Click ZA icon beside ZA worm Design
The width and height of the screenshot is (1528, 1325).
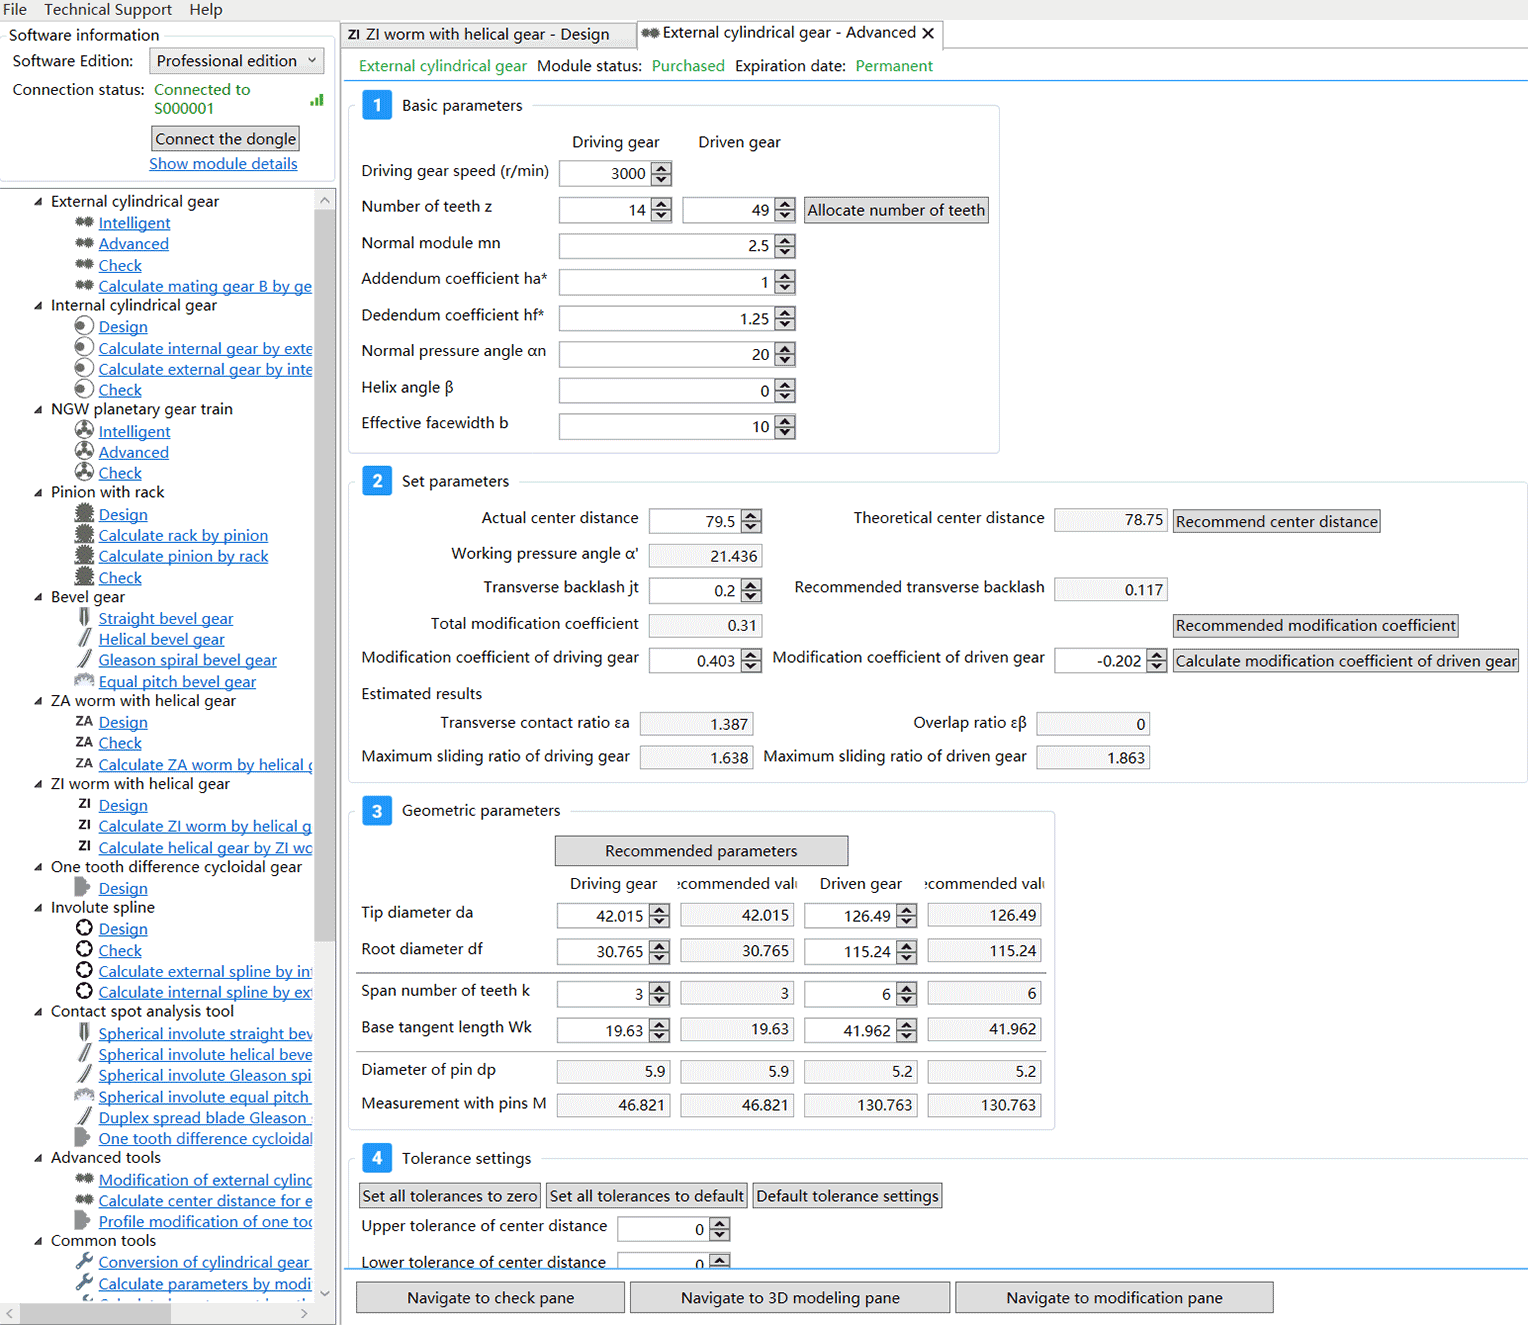pyautogui.click(x=84, y=721)
